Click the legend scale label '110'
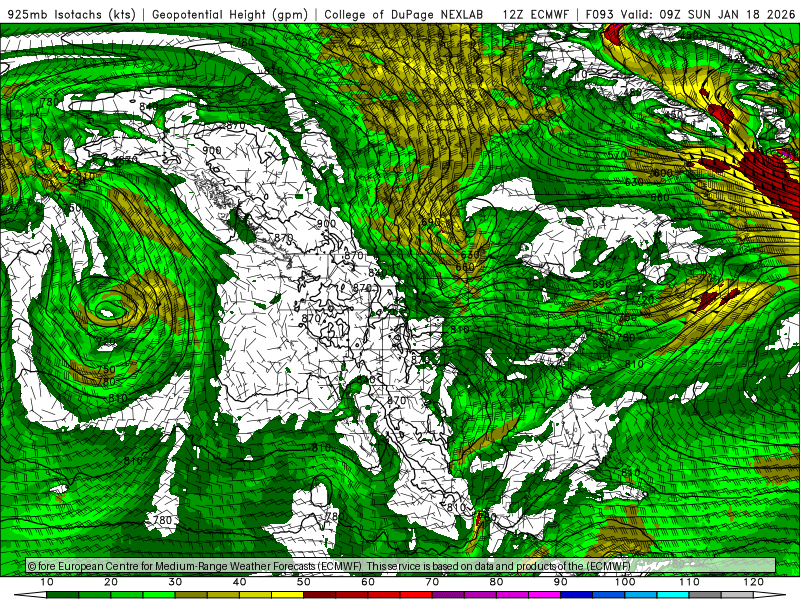Image resolution: width=800 pixels, height=600 pixels. tap(689, 582)
